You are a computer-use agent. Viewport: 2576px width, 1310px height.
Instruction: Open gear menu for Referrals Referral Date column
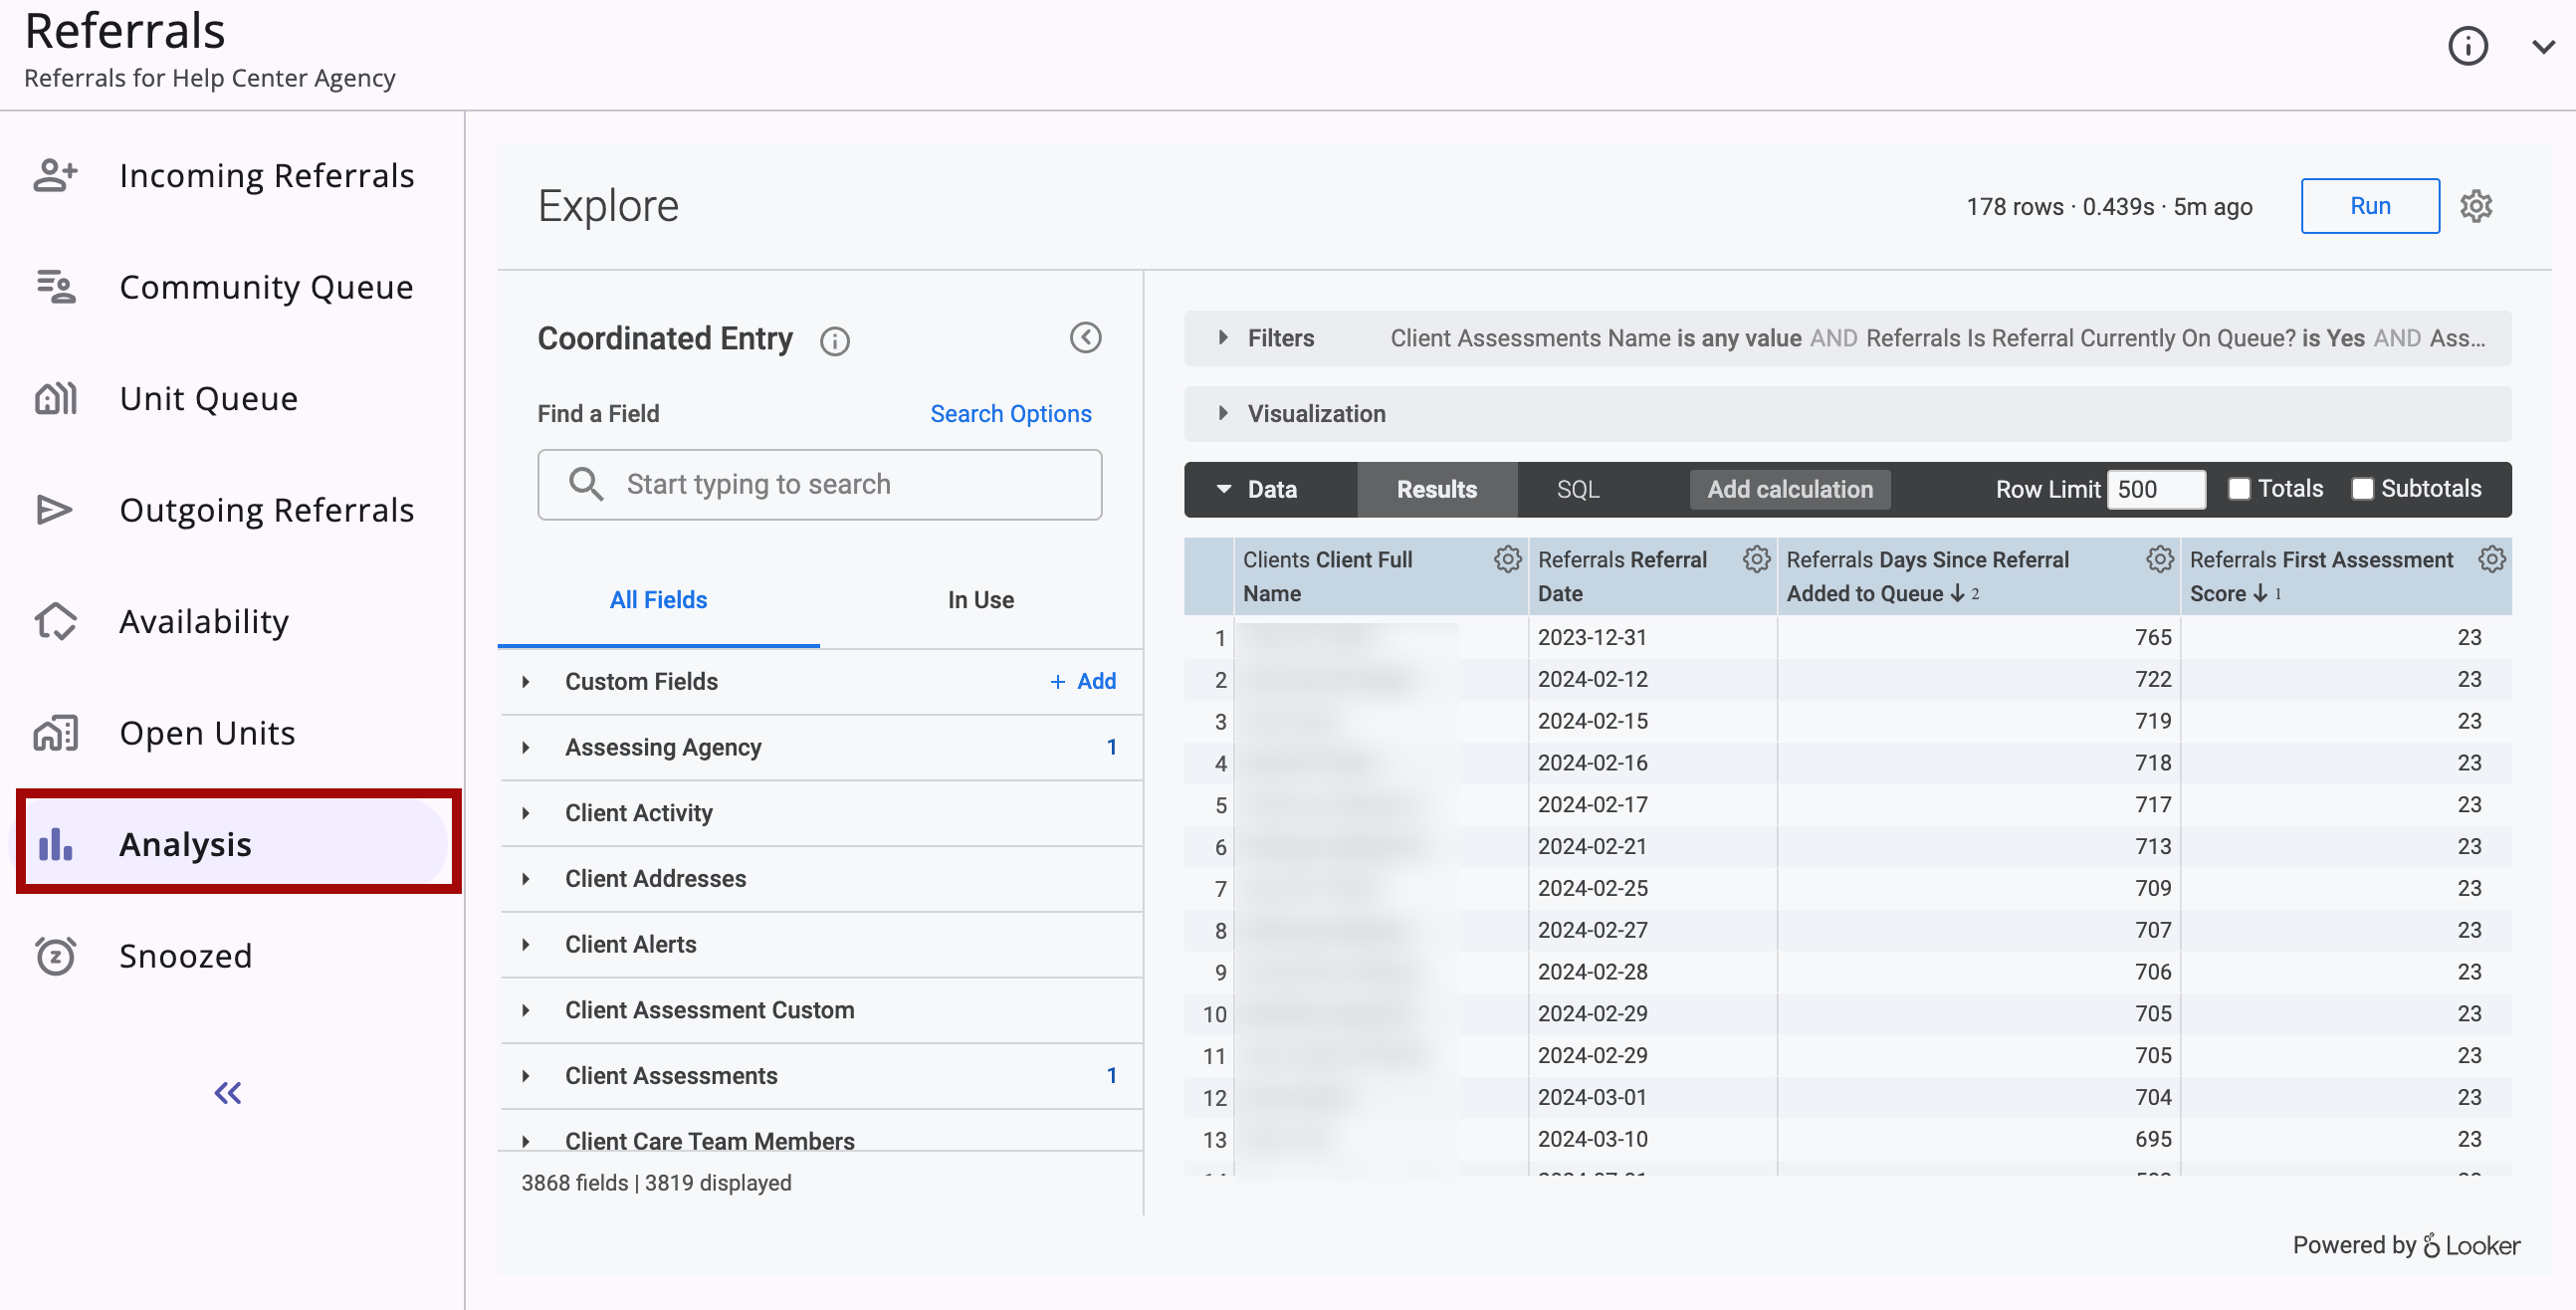[1756, 559]
